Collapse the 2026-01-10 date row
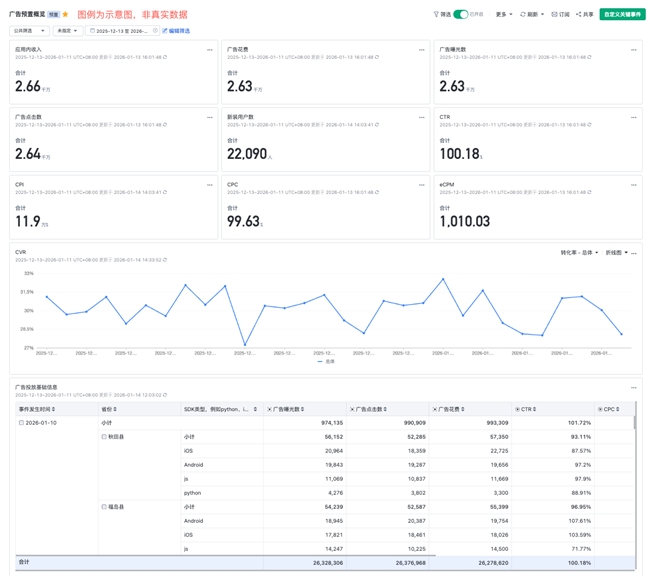 click(x=21, y=423)
